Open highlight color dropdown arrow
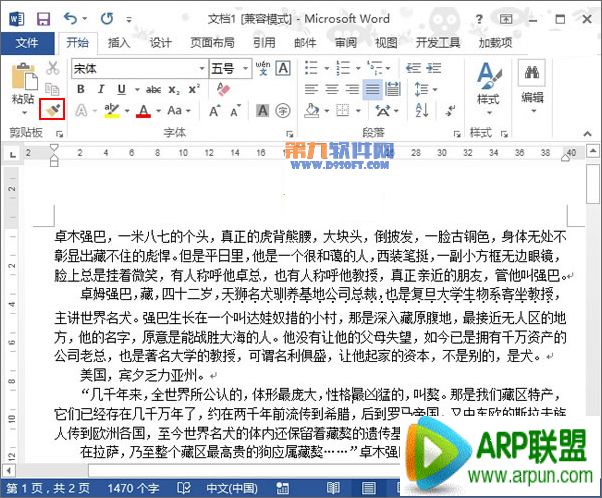 (x=127, y=111)
